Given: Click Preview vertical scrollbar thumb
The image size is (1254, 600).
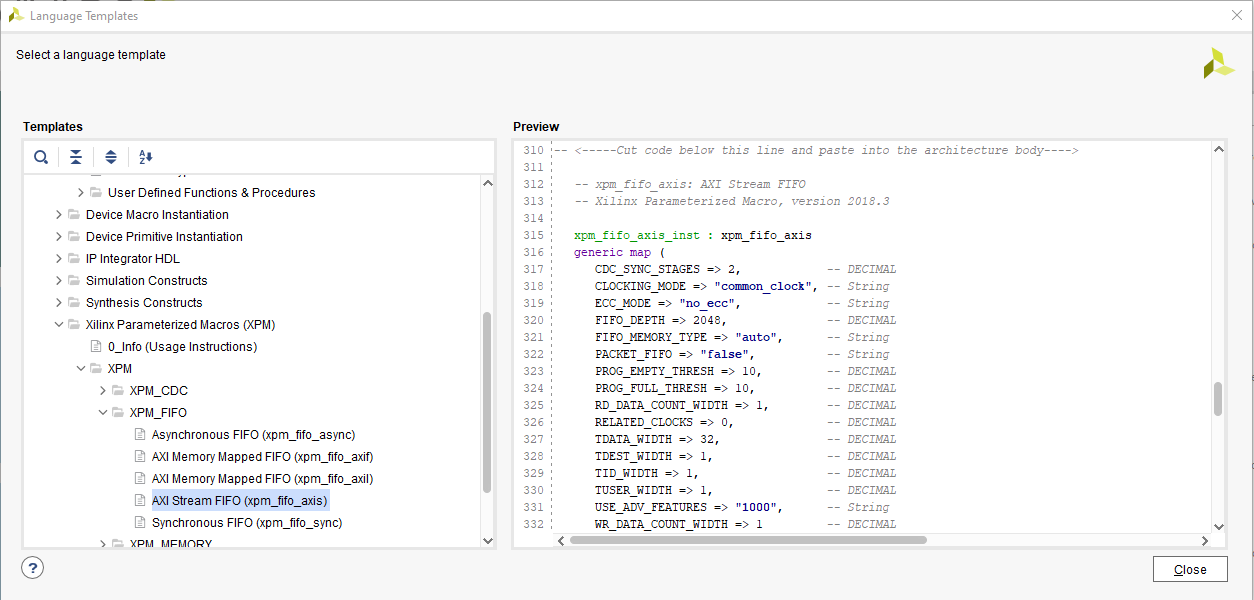Looking at the screenshot, I should click(1218, 398).
